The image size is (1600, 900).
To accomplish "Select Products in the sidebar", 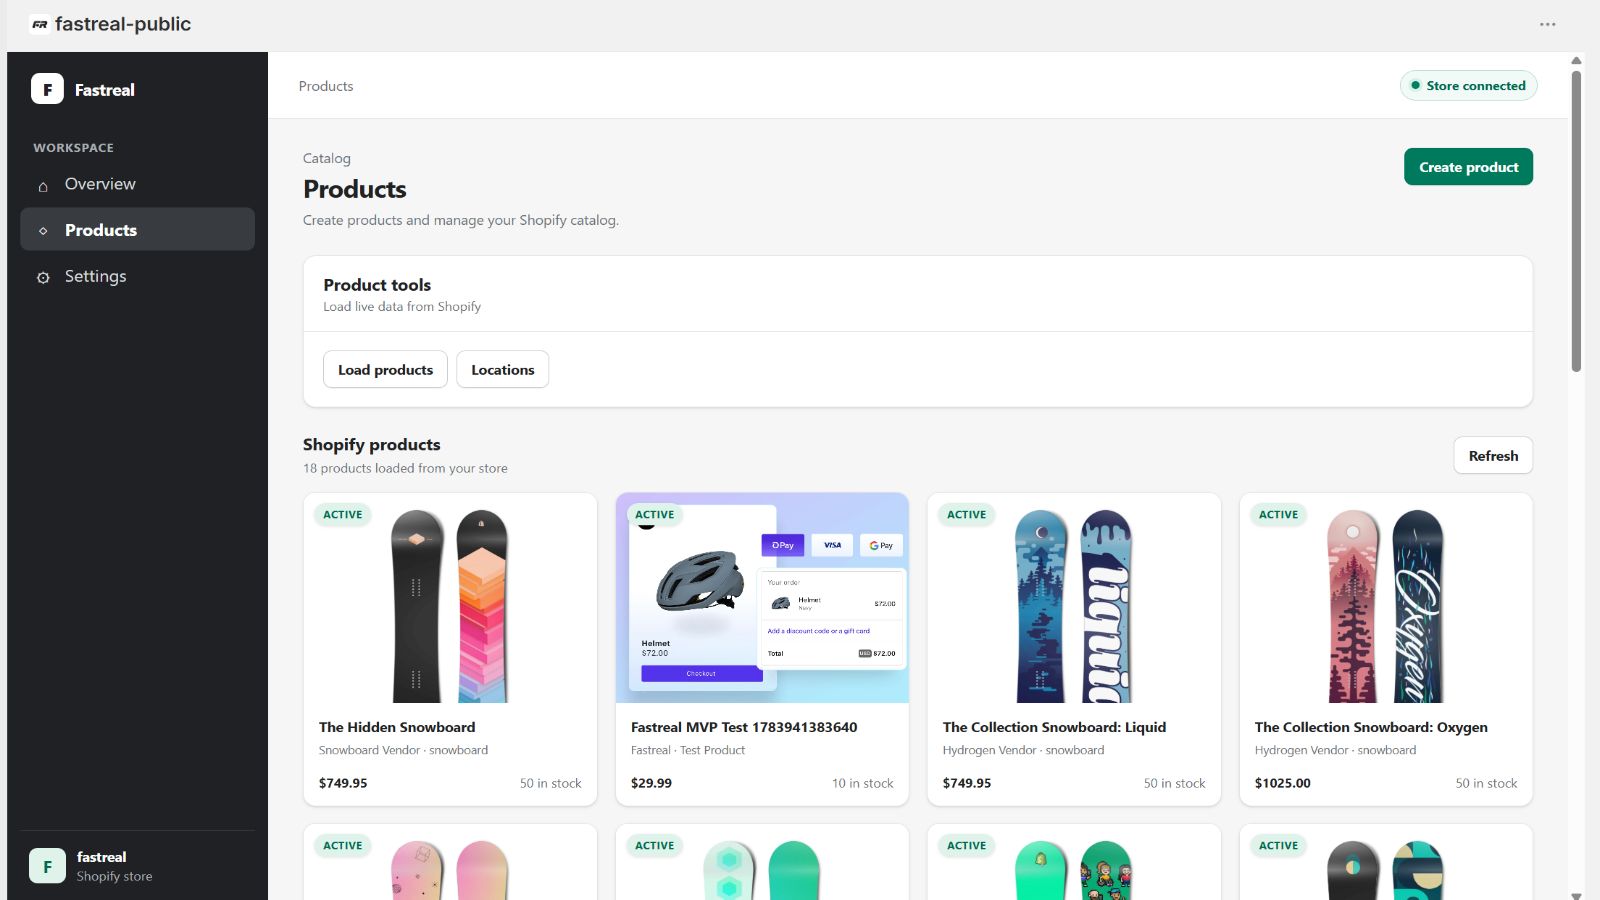I will [137, 230].
